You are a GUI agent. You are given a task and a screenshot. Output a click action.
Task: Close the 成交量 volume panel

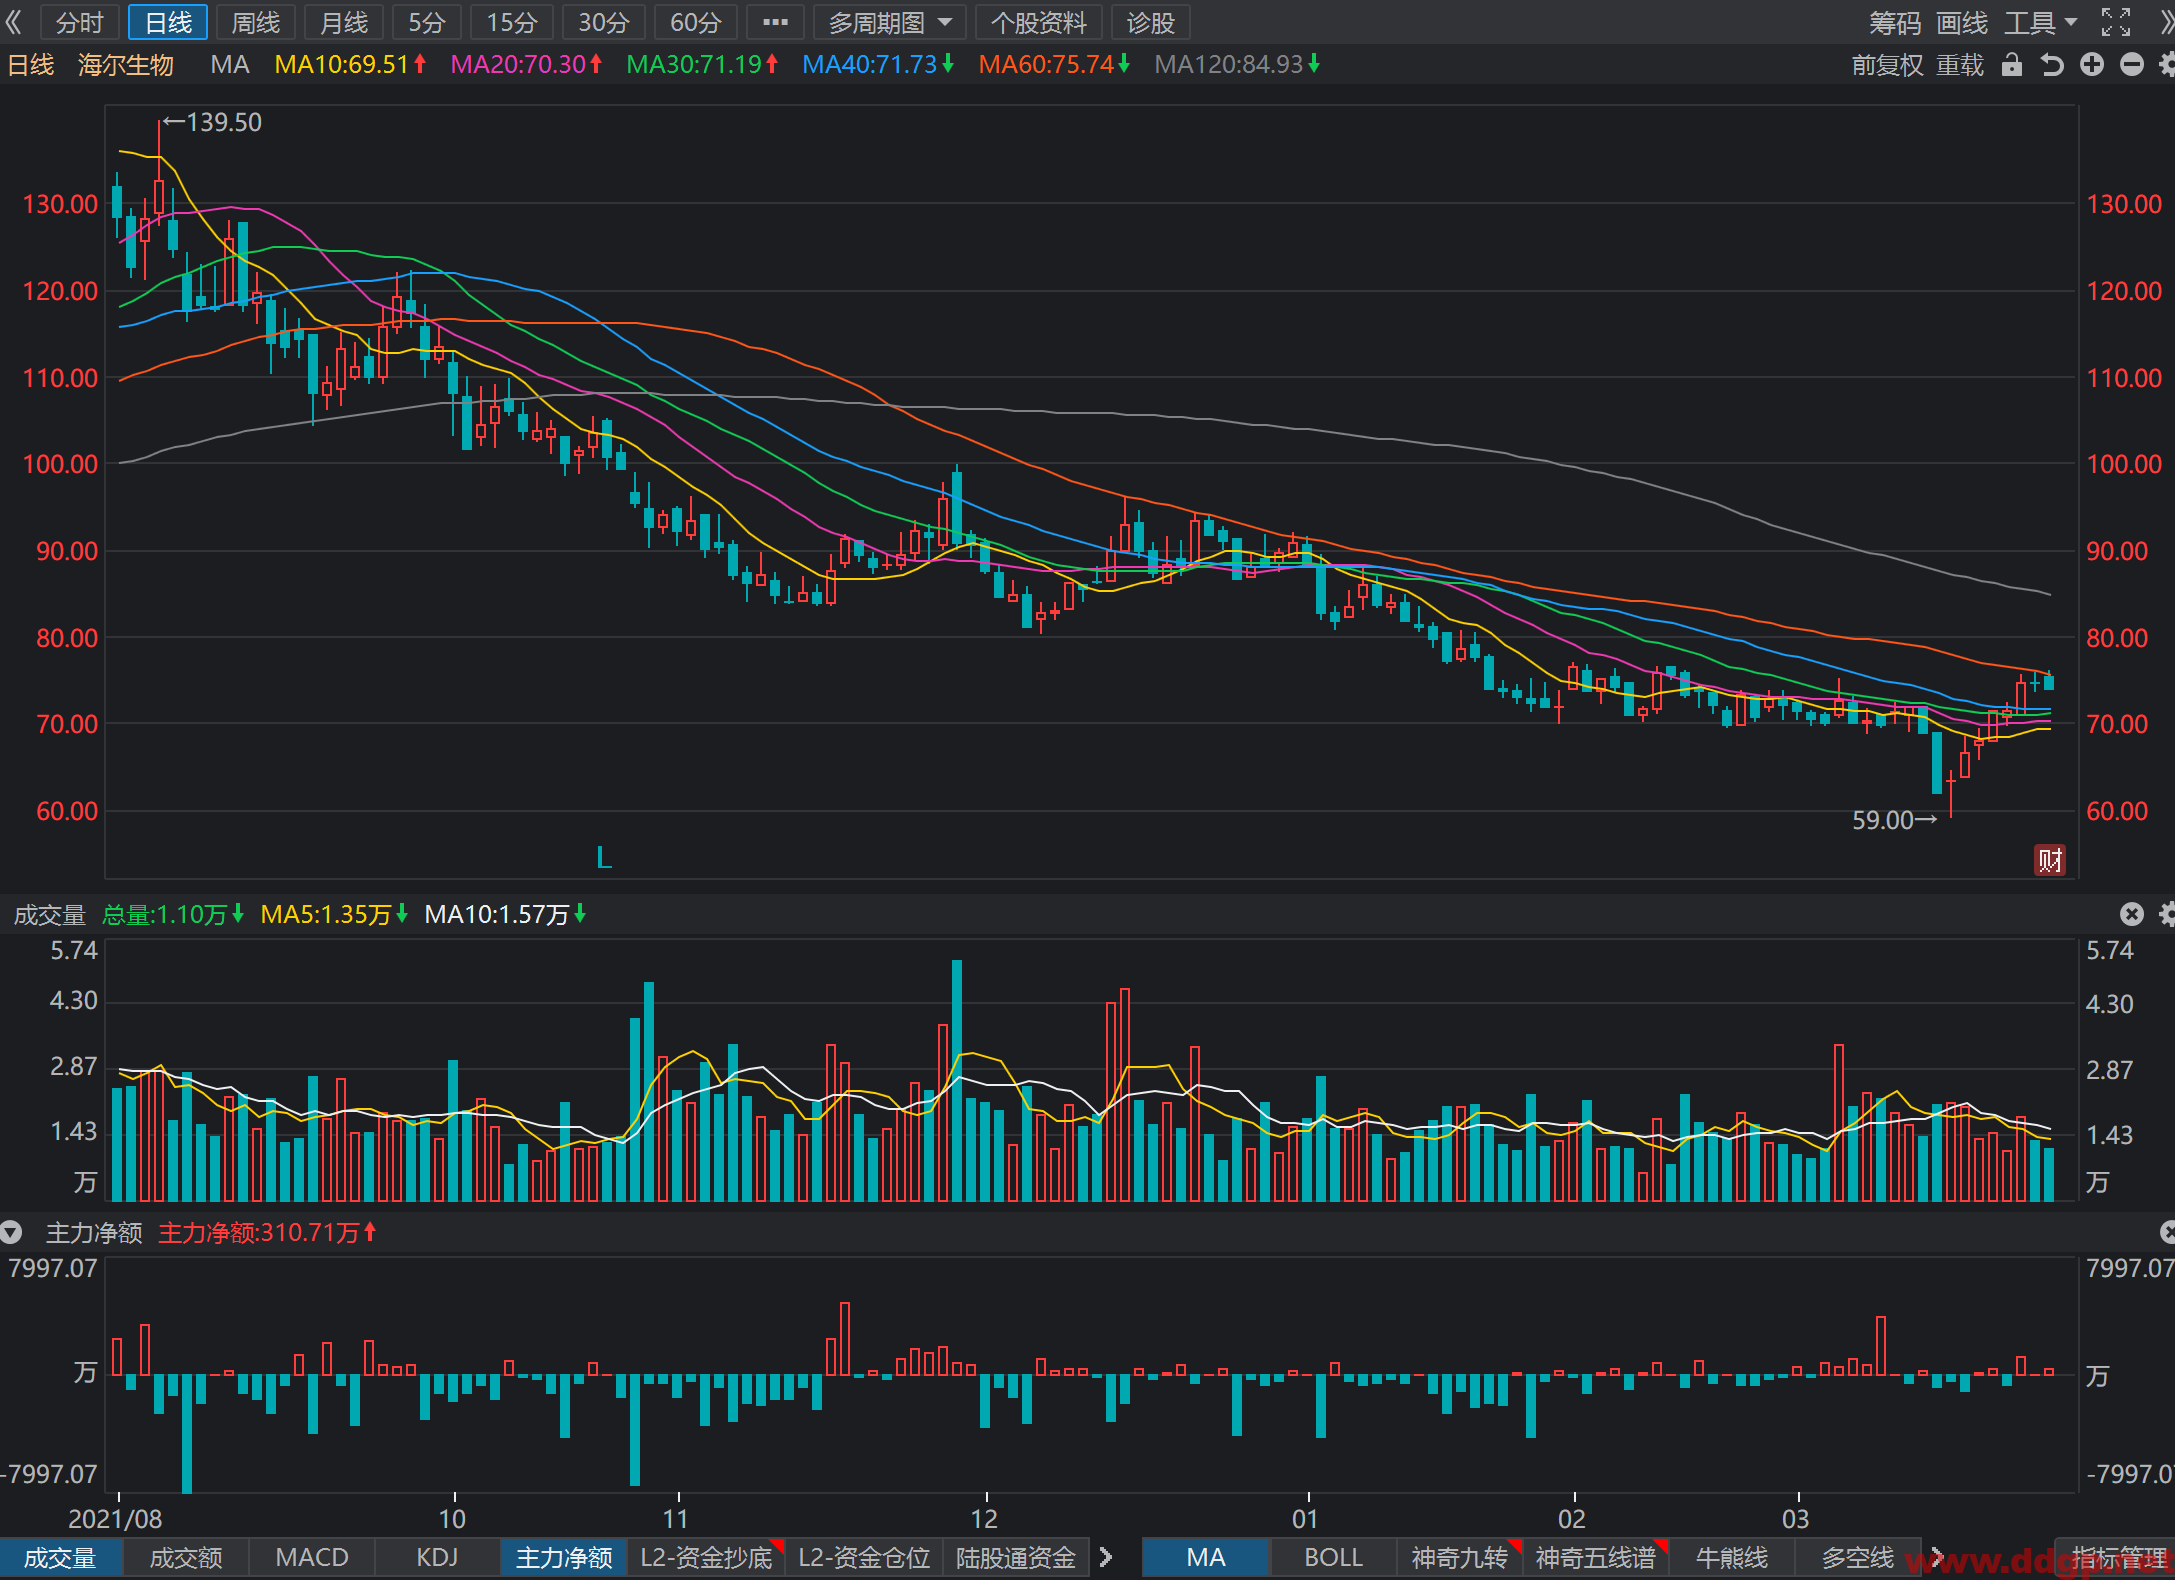pos(2132,914)
